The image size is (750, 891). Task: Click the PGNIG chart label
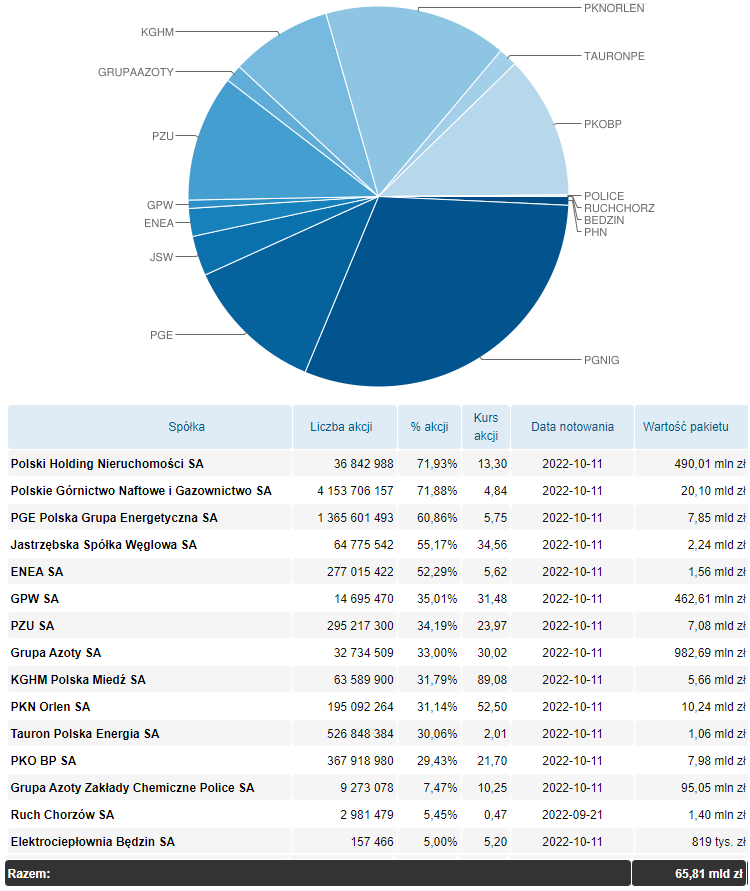tap(601, 360)
